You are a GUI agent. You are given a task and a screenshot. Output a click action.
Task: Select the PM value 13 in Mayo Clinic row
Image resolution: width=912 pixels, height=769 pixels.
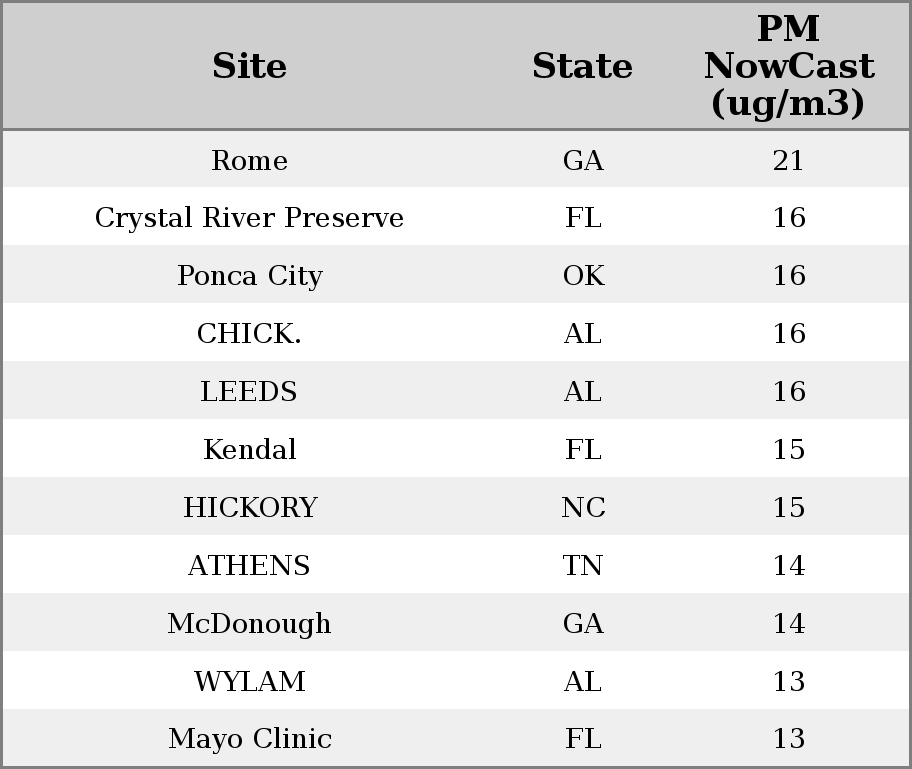pos(788,739)
